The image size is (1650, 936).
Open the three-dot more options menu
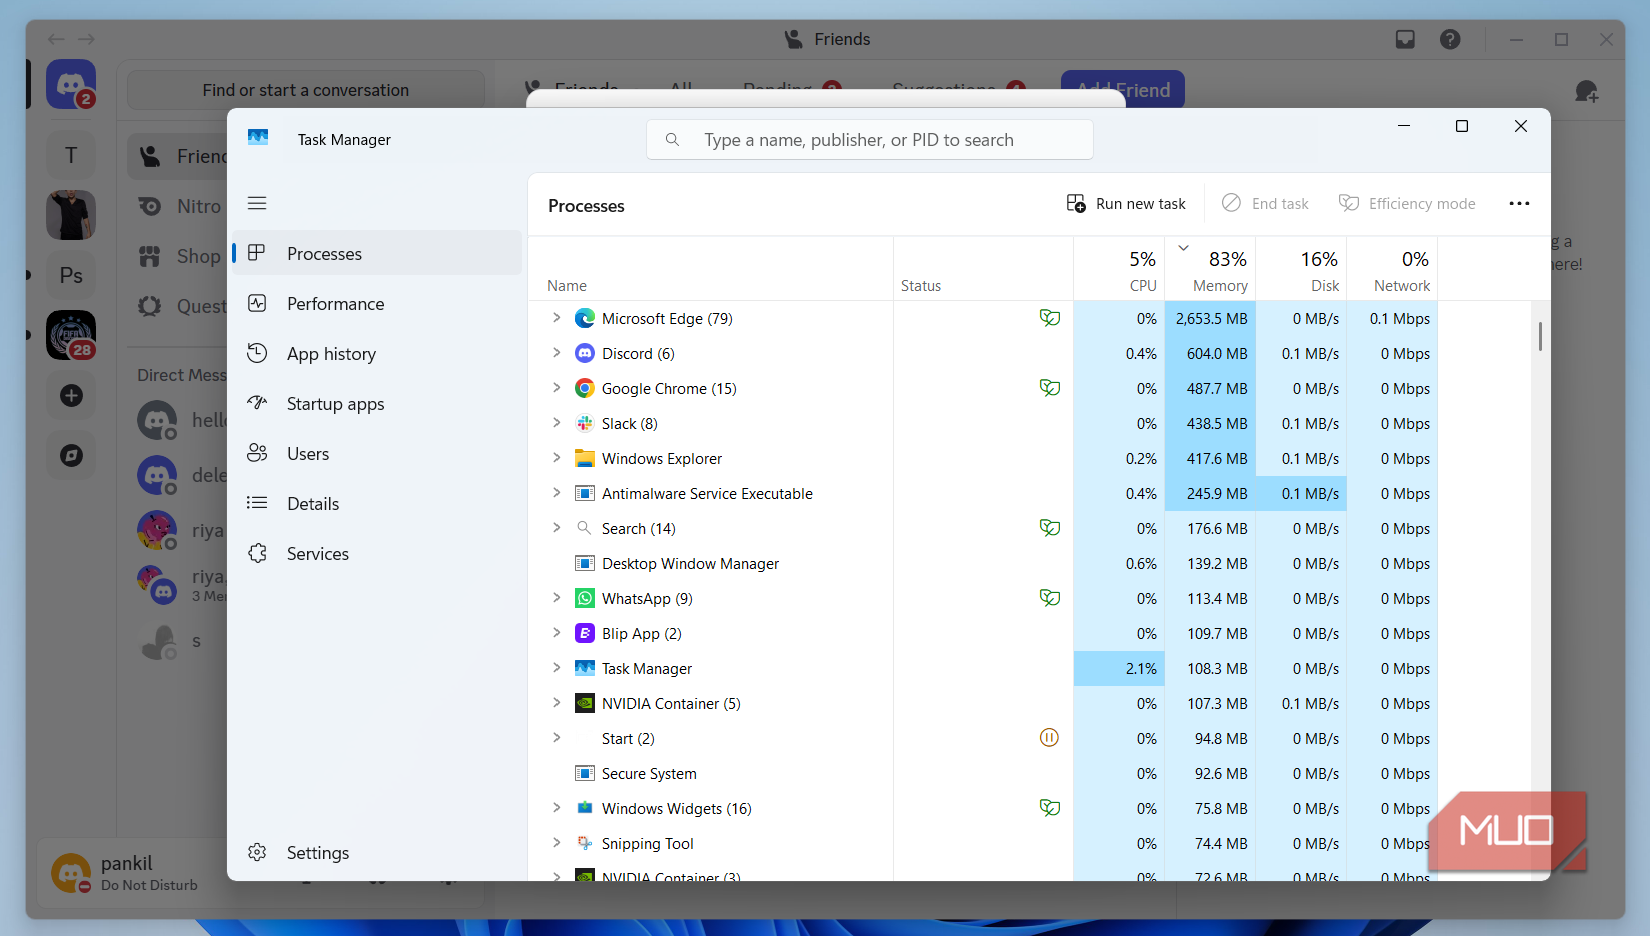pos(1519,203)
